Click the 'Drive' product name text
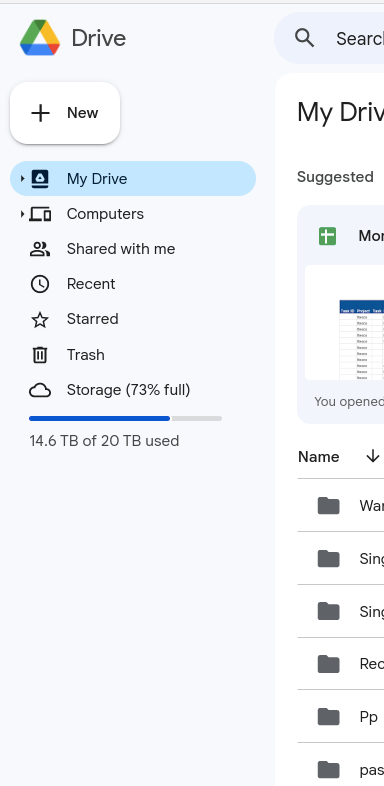384x786 pixels. pos(99,38)
